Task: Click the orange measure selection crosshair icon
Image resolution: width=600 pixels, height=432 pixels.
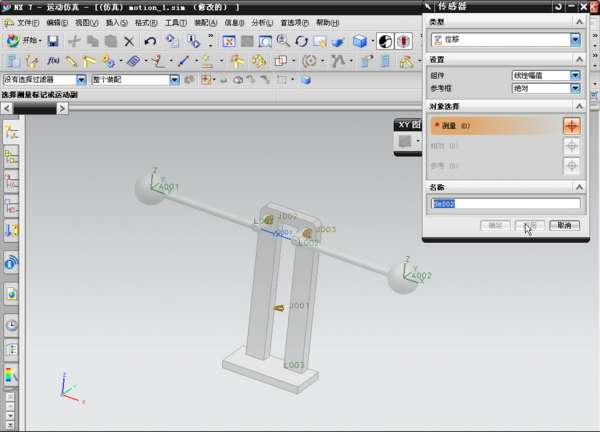Action: point(572,126)
